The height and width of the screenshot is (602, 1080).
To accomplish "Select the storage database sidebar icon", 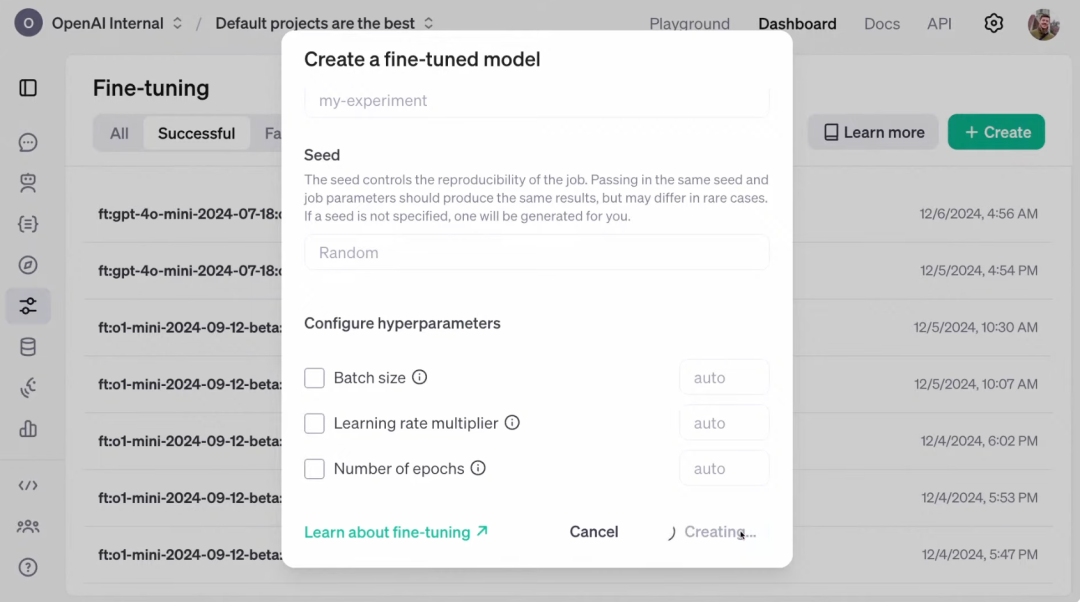I will click(28, 348).
